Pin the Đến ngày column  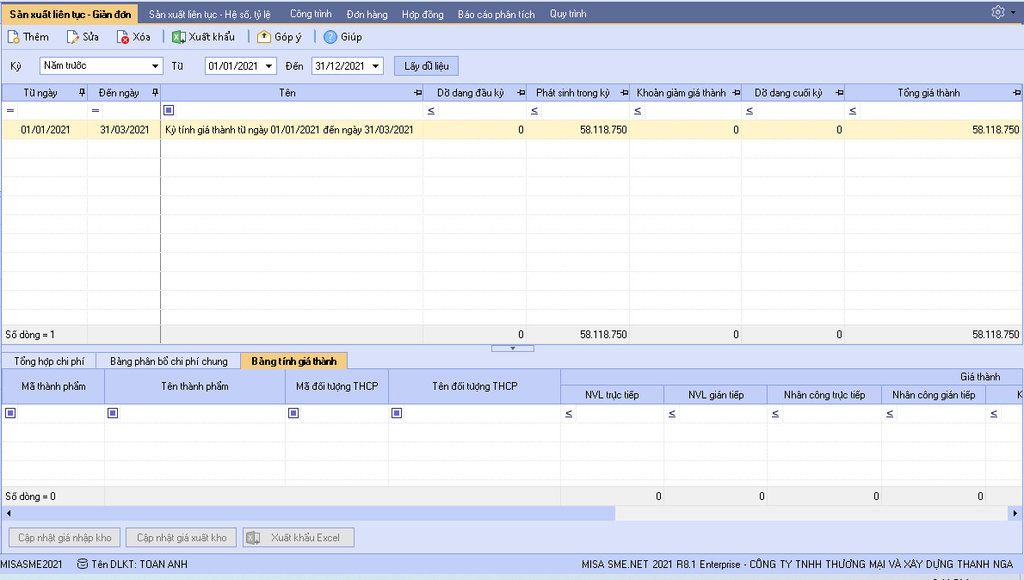coord(155,93)
